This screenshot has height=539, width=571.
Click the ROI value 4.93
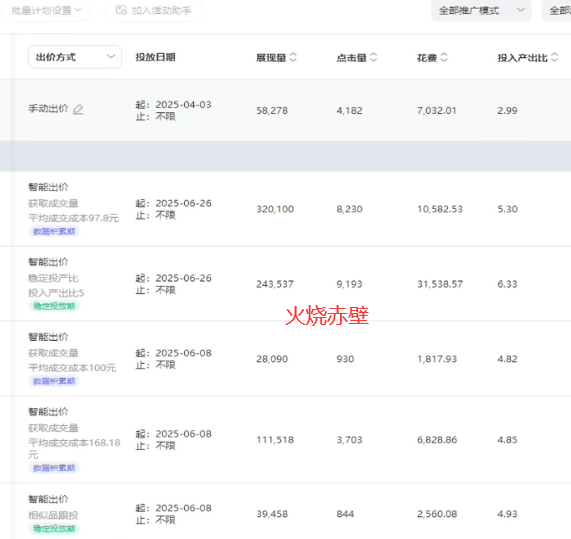tap(507, 514)
